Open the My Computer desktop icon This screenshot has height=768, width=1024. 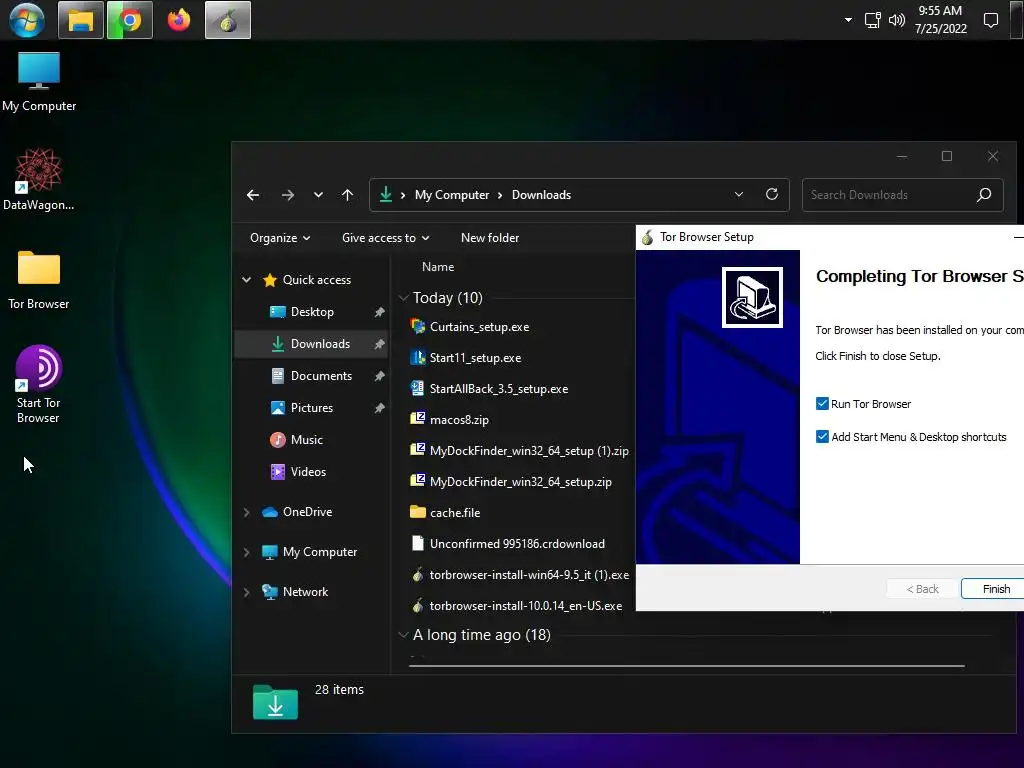(x=39, y=81)
